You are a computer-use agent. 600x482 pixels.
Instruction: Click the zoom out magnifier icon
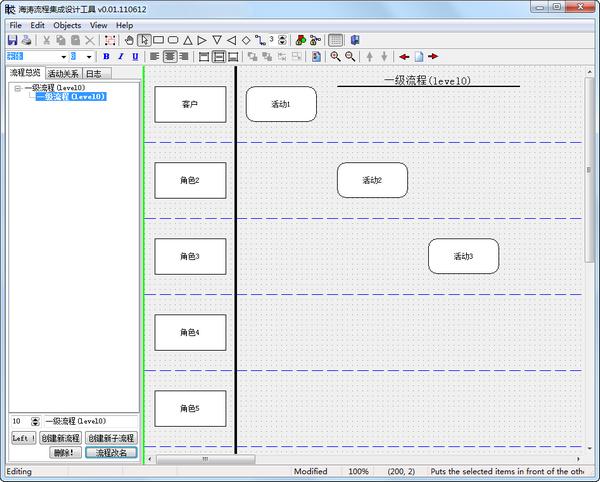[351, 57]
